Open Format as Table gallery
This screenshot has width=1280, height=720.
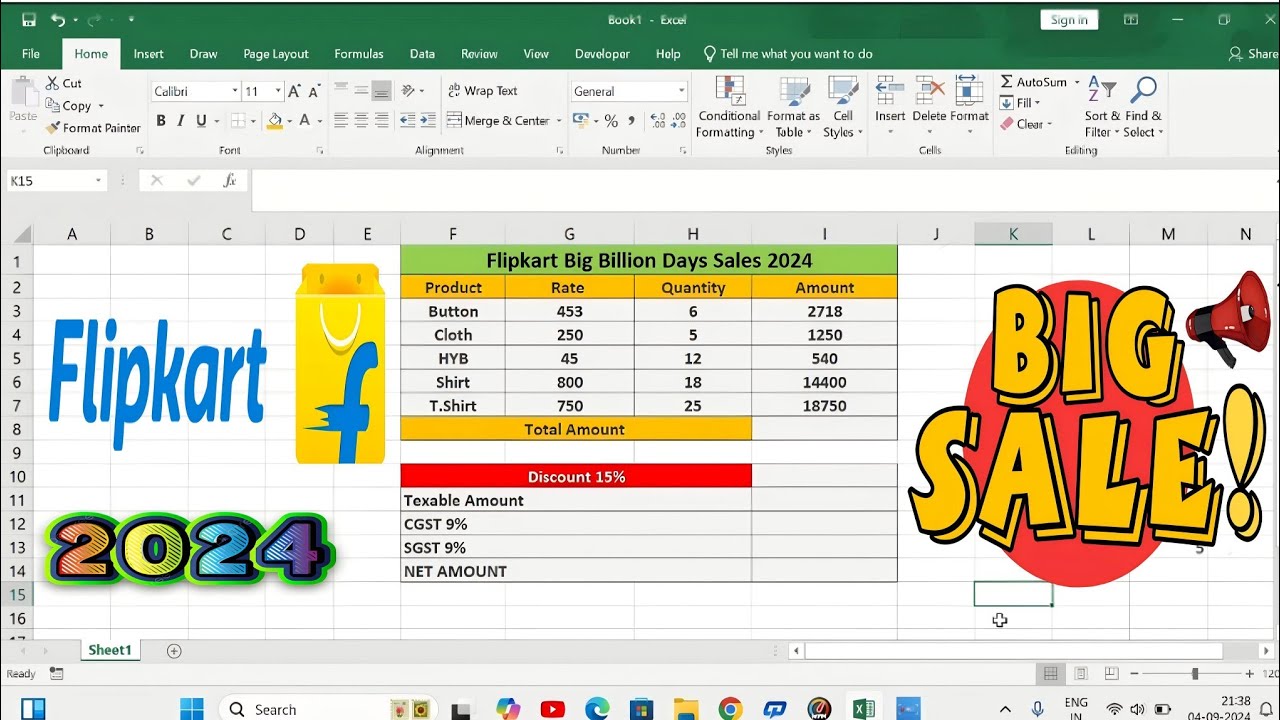pyautogui.click(x=793, y=108)
